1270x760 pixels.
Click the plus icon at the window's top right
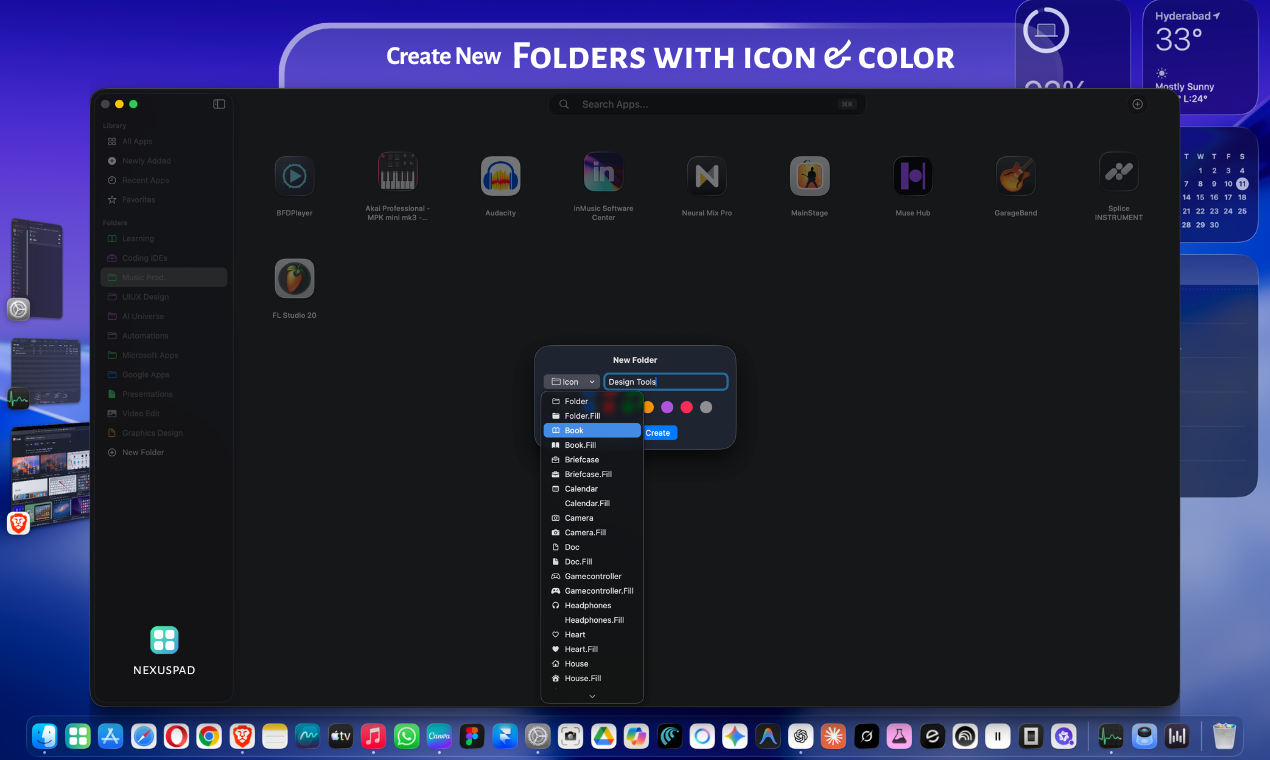1137,104
